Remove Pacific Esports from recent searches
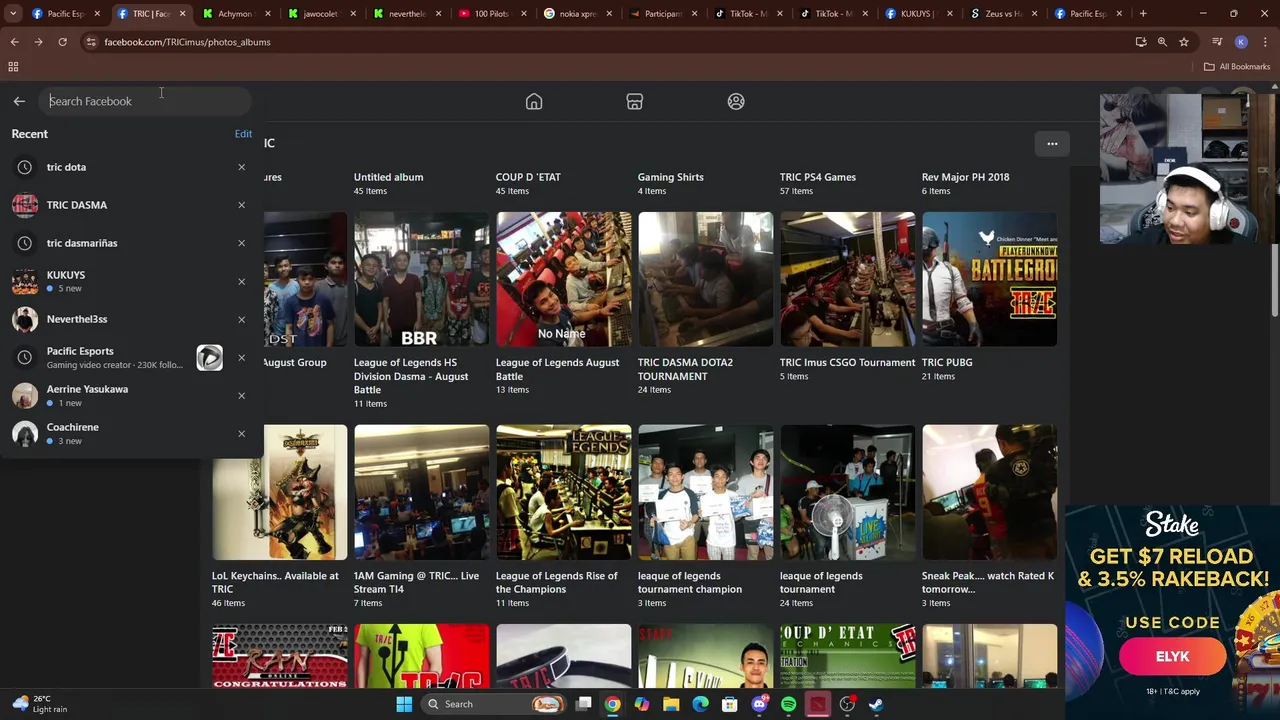Viewport: 1280px width, 720px height. point(241,357)
